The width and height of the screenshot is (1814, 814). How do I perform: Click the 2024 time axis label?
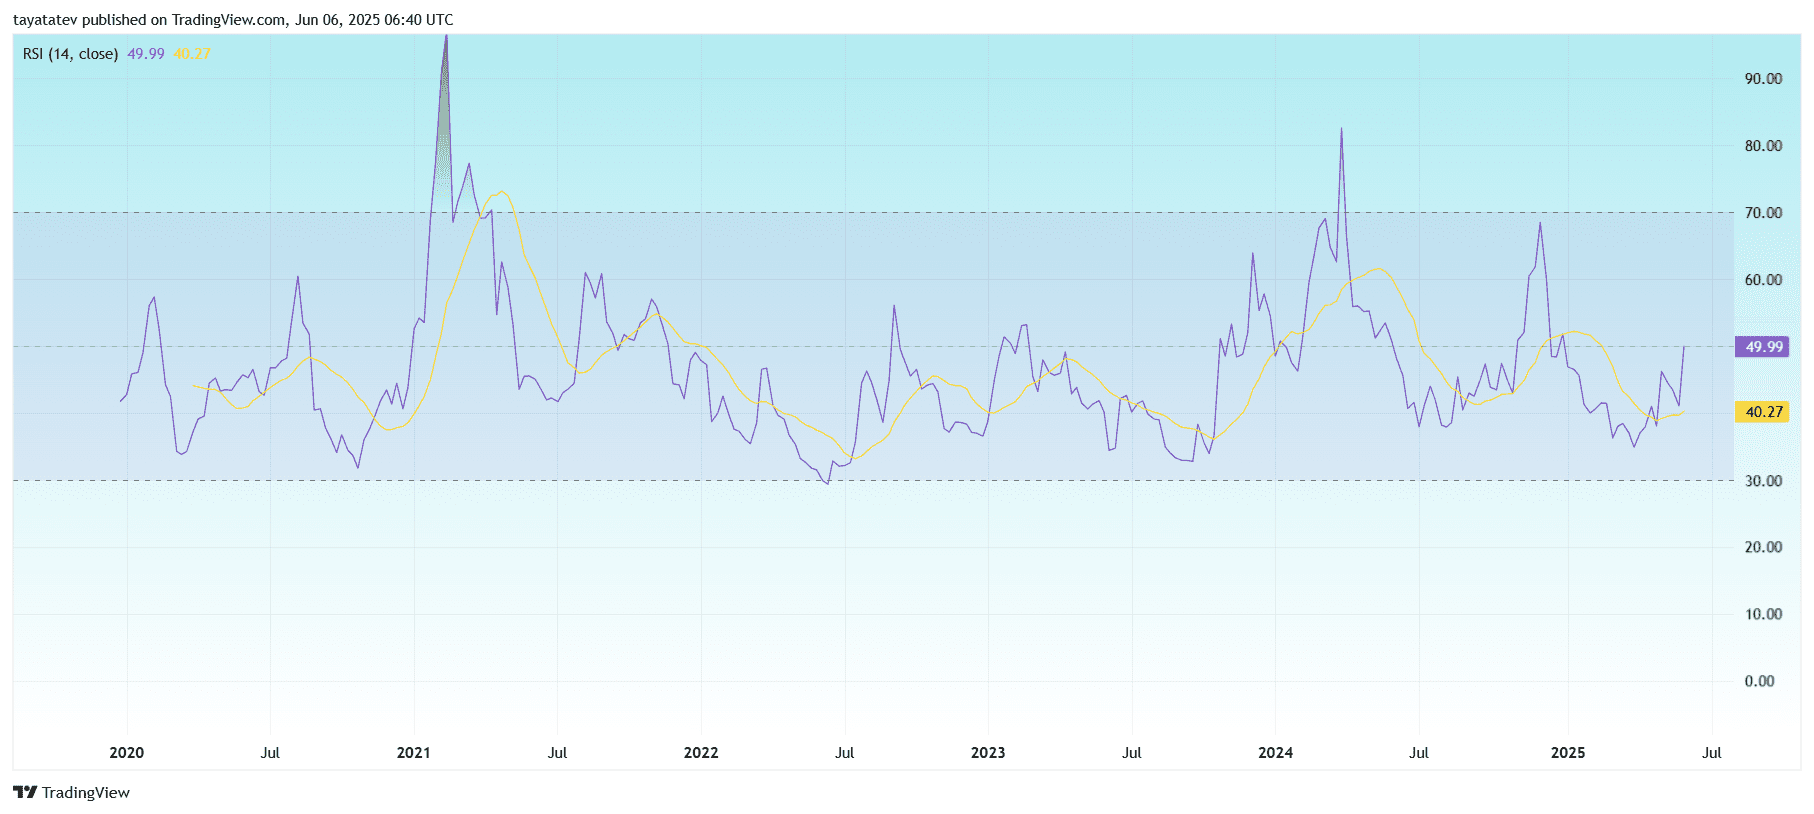point(1275,753)
